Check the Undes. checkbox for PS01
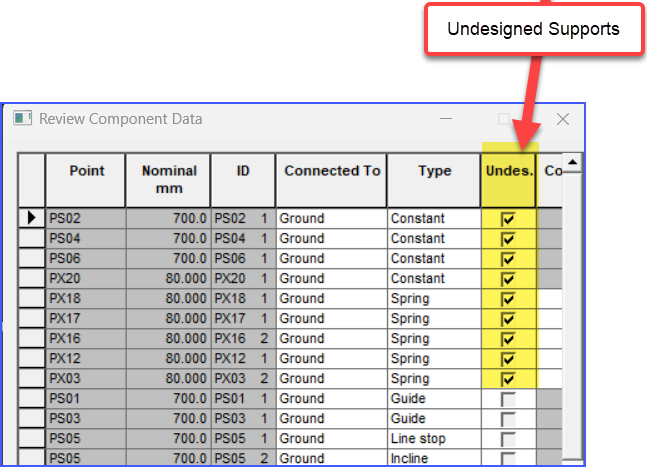 pos(508,399)
